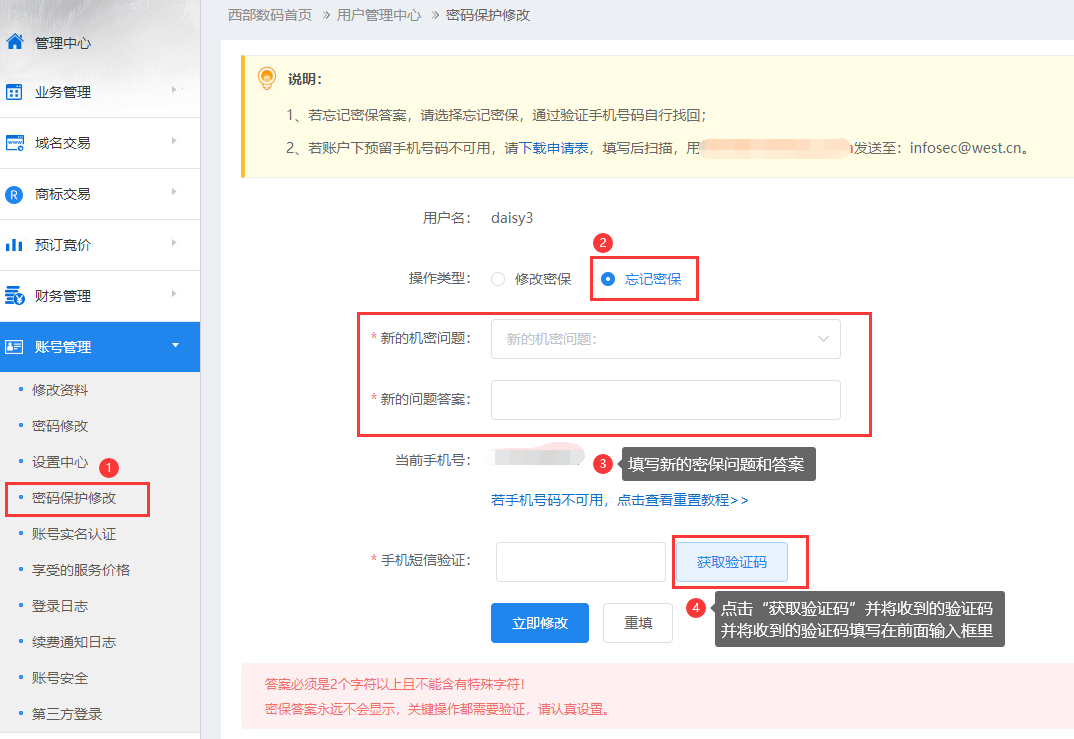
Task: Open 密码保护修改 in the sidebar
Action: tap(74, 498)
